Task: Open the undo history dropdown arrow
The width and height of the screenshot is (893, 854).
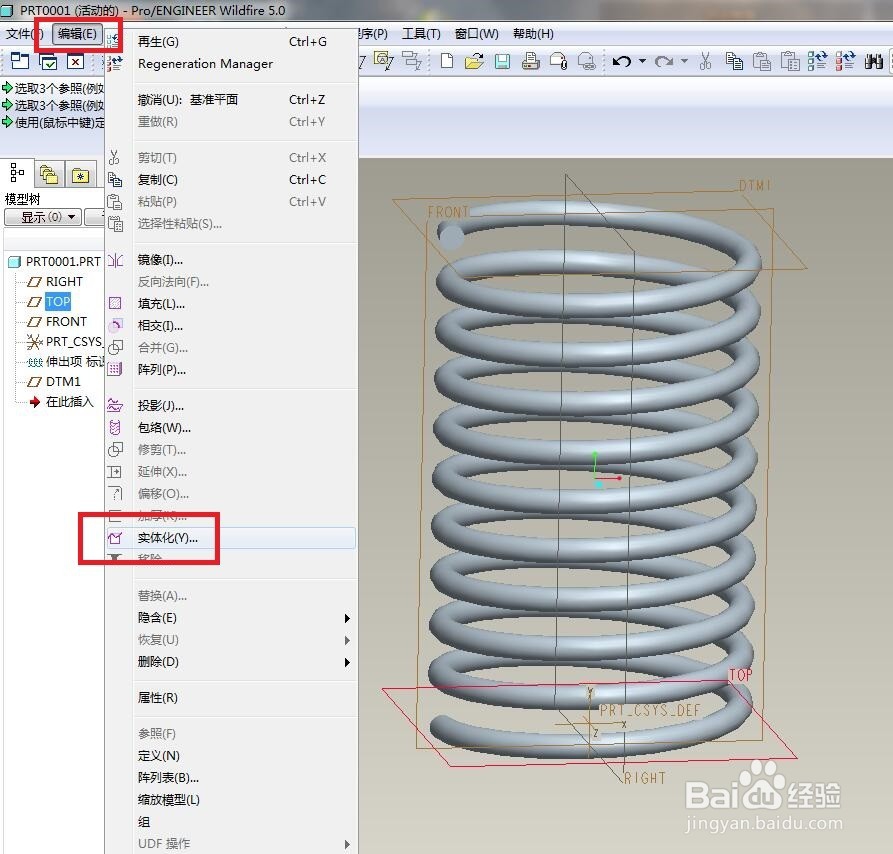Action: [642, 60]
